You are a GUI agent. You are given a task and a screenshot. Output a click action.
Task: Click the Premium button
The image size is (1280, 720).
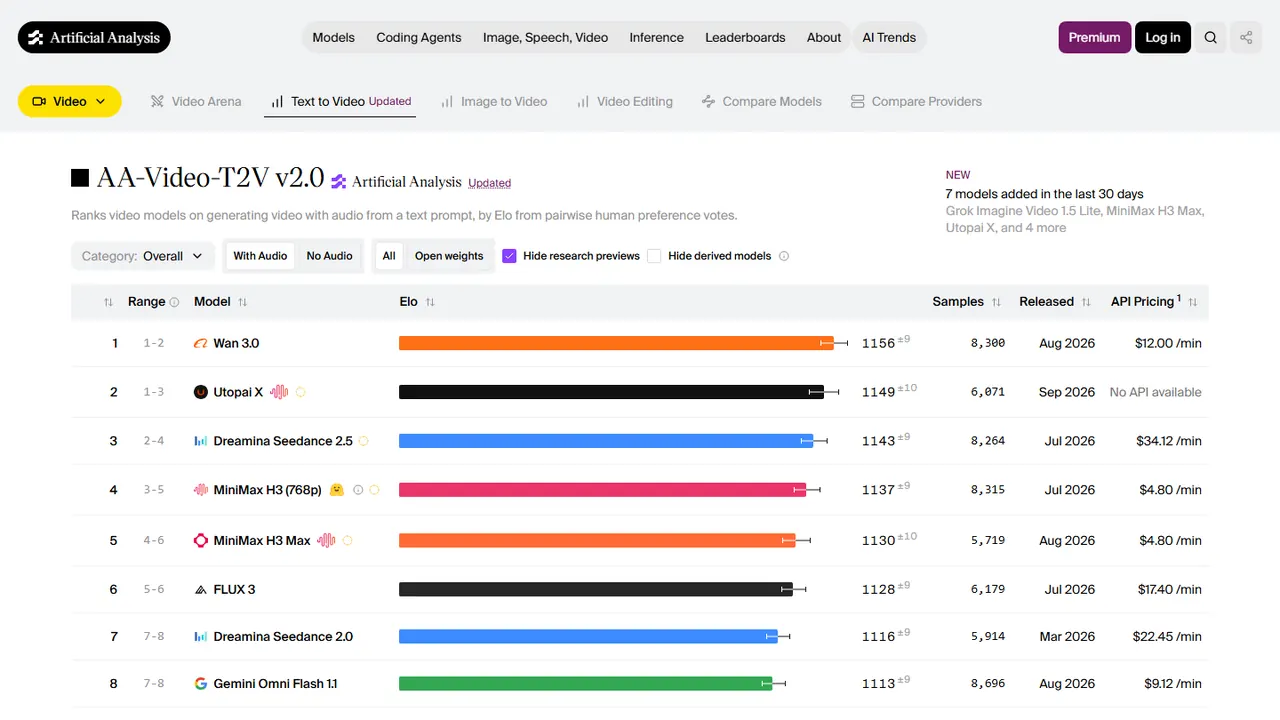tap(1095, 38)
